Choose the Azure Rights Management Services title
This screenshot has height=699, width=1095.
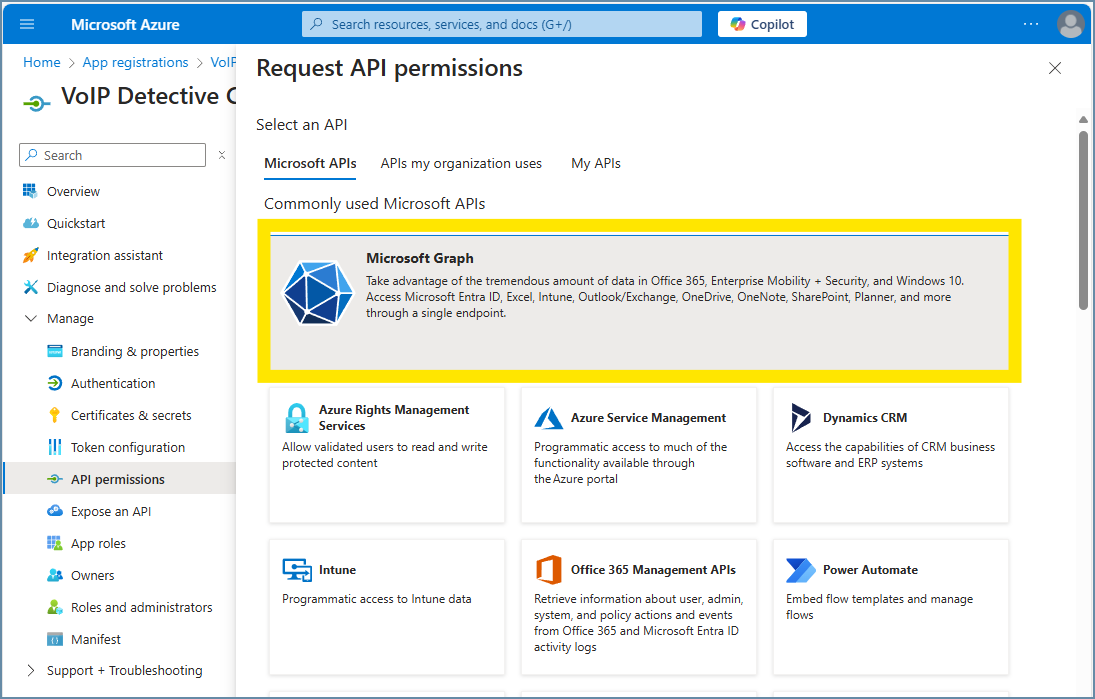coord(394,418)
